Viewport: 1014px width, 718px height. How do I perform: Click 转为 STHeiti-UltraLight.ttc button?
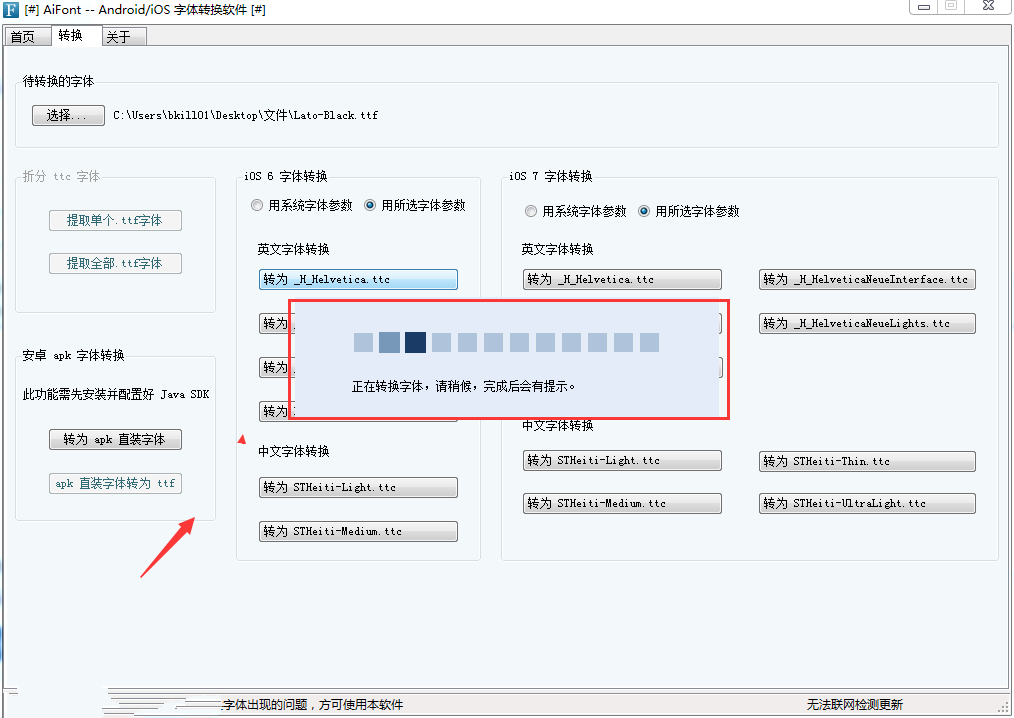coord(867,503)
